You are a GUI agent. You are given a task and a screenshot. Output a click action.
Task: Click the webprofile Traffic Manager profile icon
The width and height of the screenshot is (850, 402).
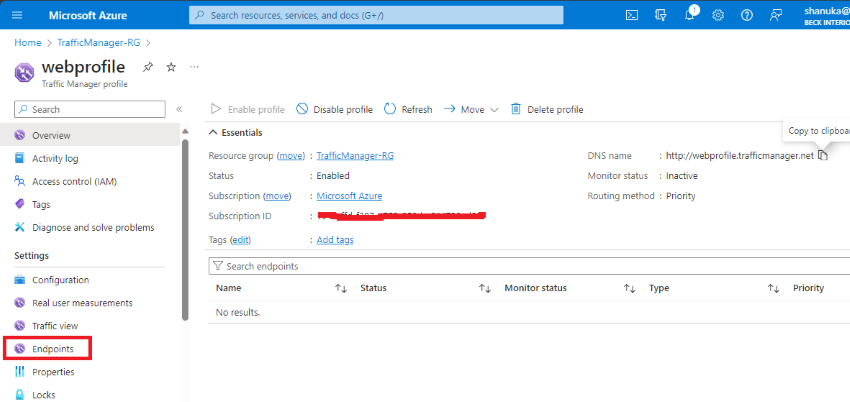tap(24, 73)
